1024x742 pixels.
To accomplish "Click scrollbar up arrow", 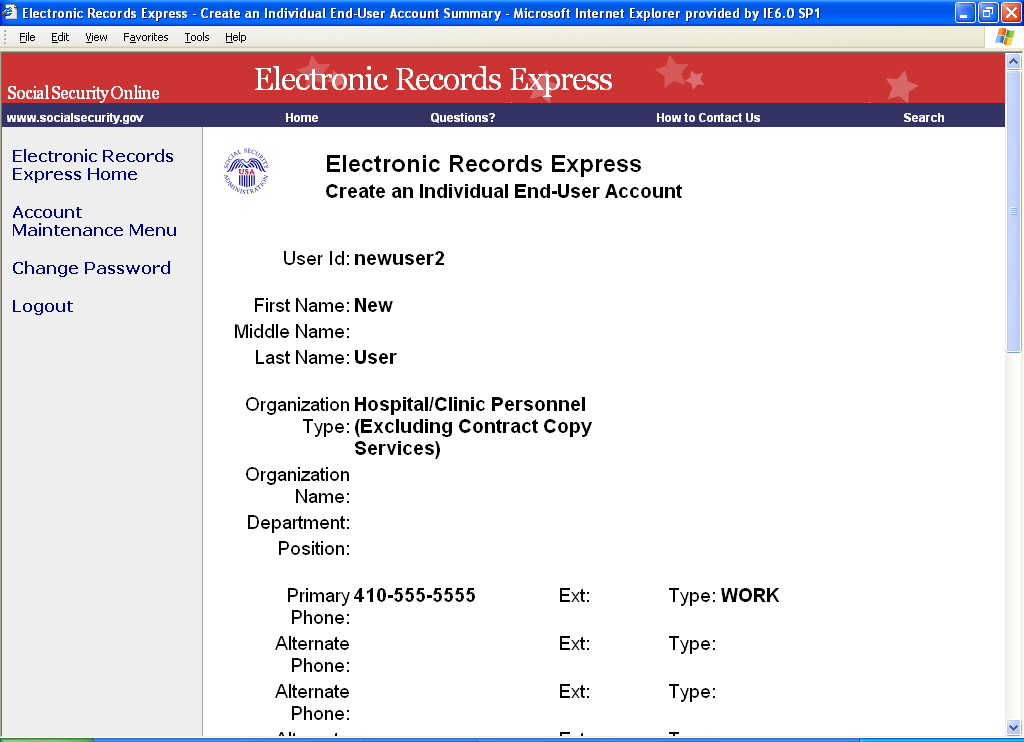I will click(1013, 62).
